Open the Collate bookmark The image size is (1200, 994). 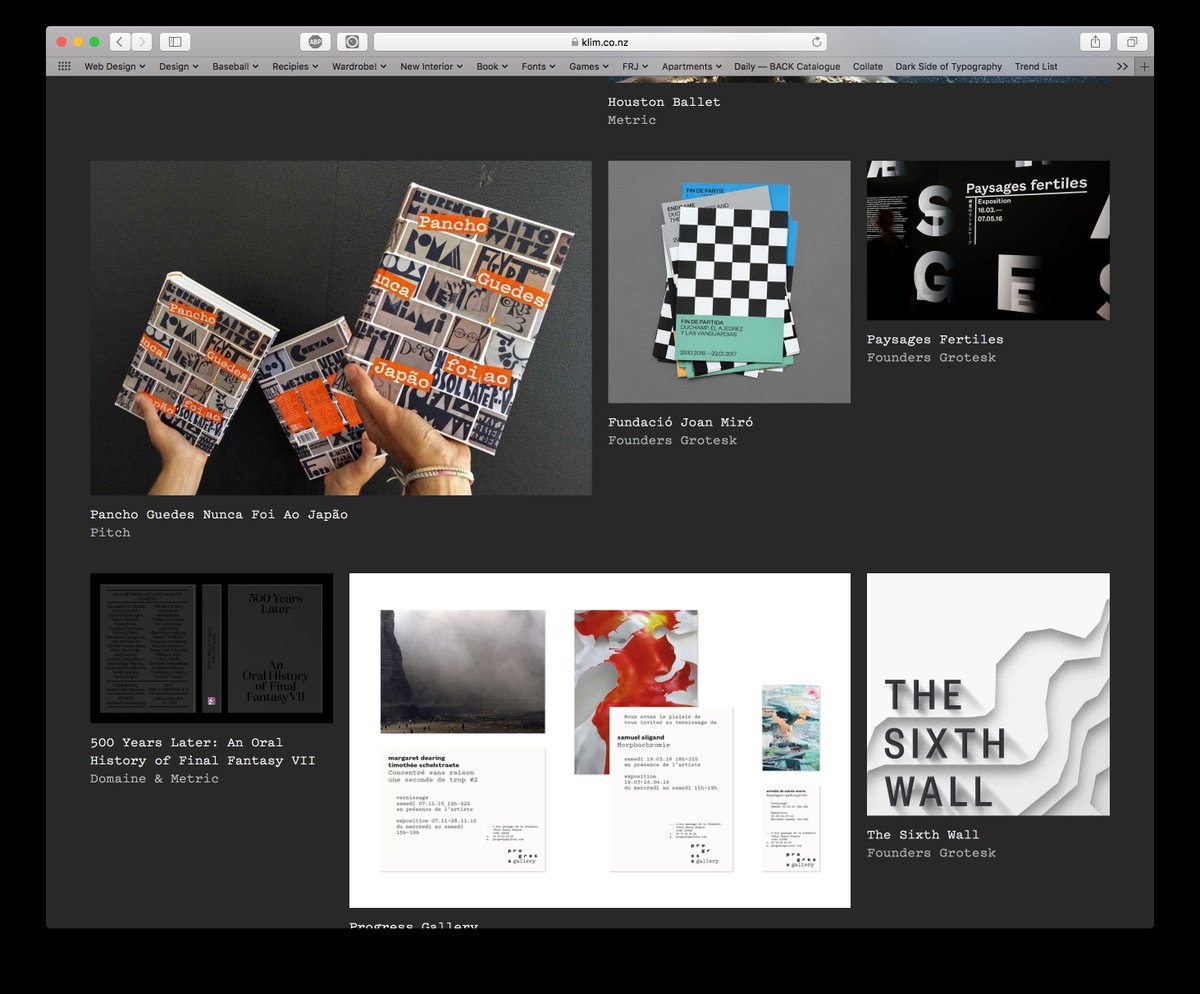pyautogui.click(x=868, y=67)
